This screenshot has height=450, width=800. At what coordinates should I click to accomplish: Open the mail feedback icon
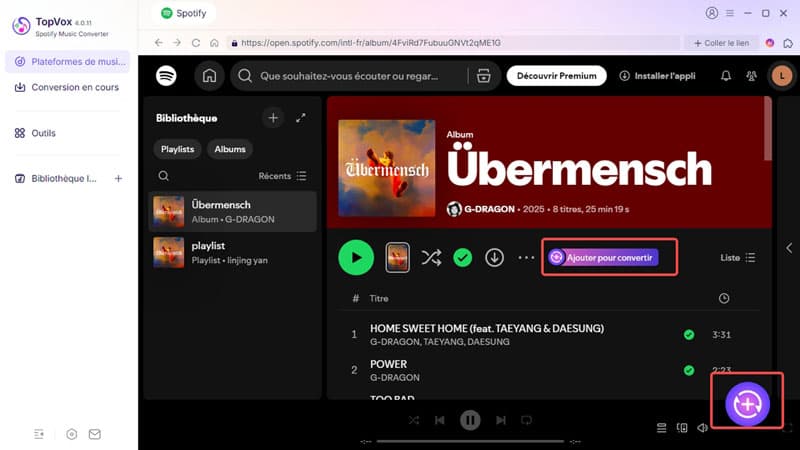click(95, 434)
